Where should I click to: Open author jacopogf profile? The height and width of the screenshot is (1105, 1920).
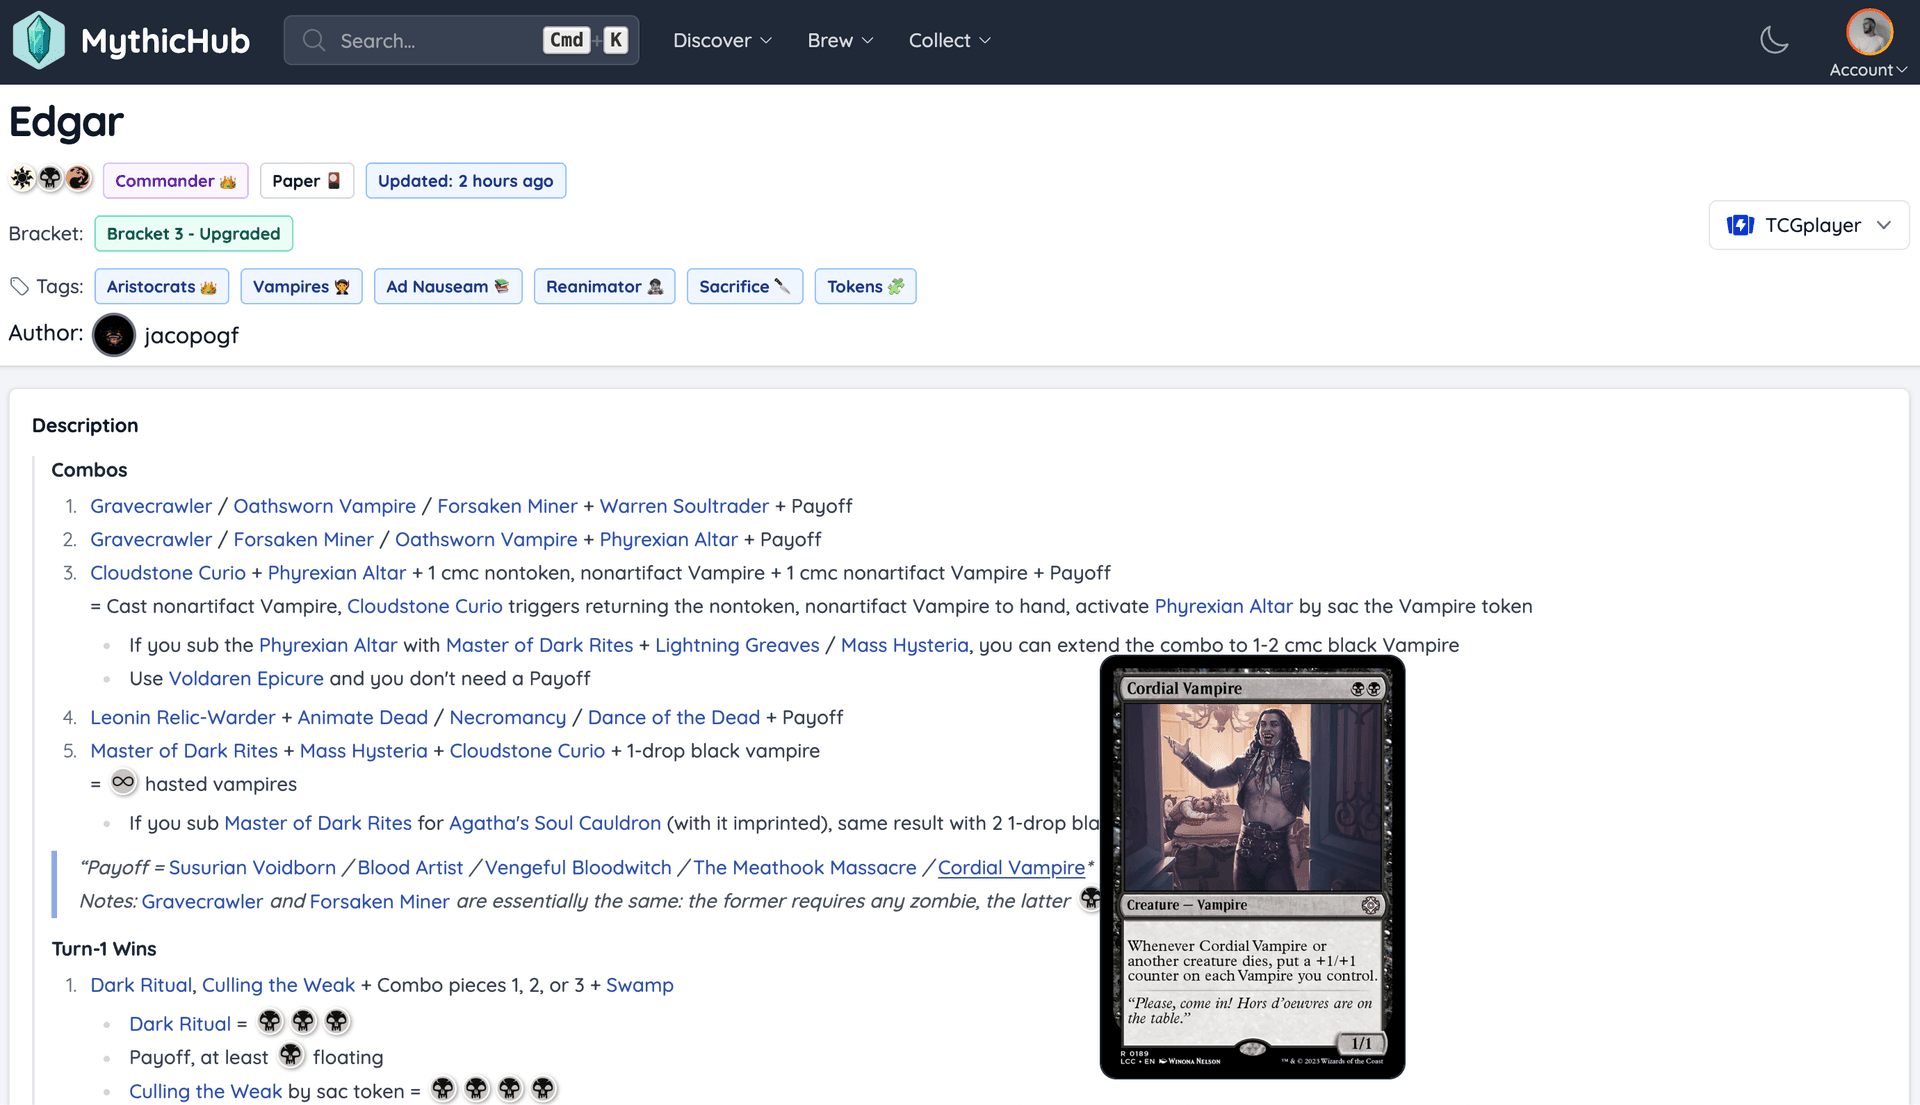pos(191,335)
